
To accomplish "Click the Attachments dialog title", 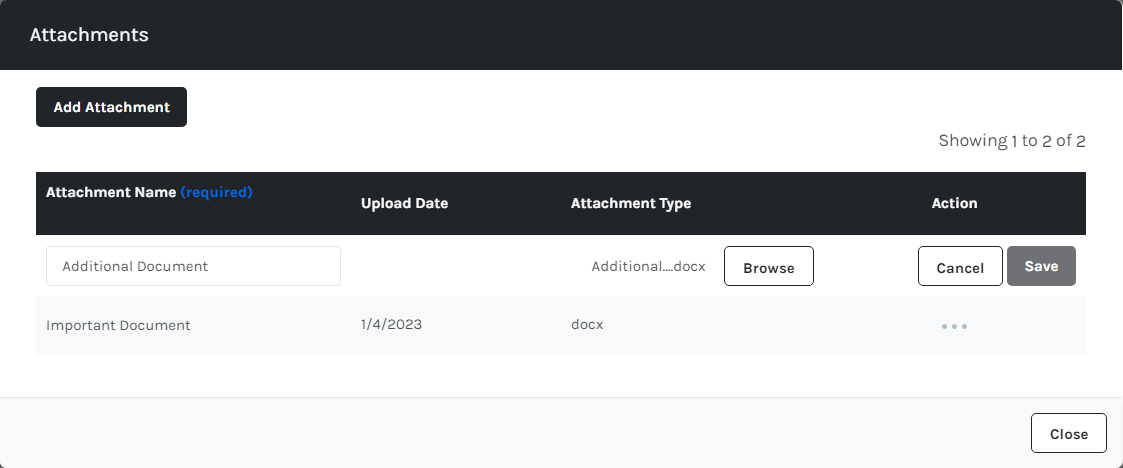I will click(x=89, y=35).
